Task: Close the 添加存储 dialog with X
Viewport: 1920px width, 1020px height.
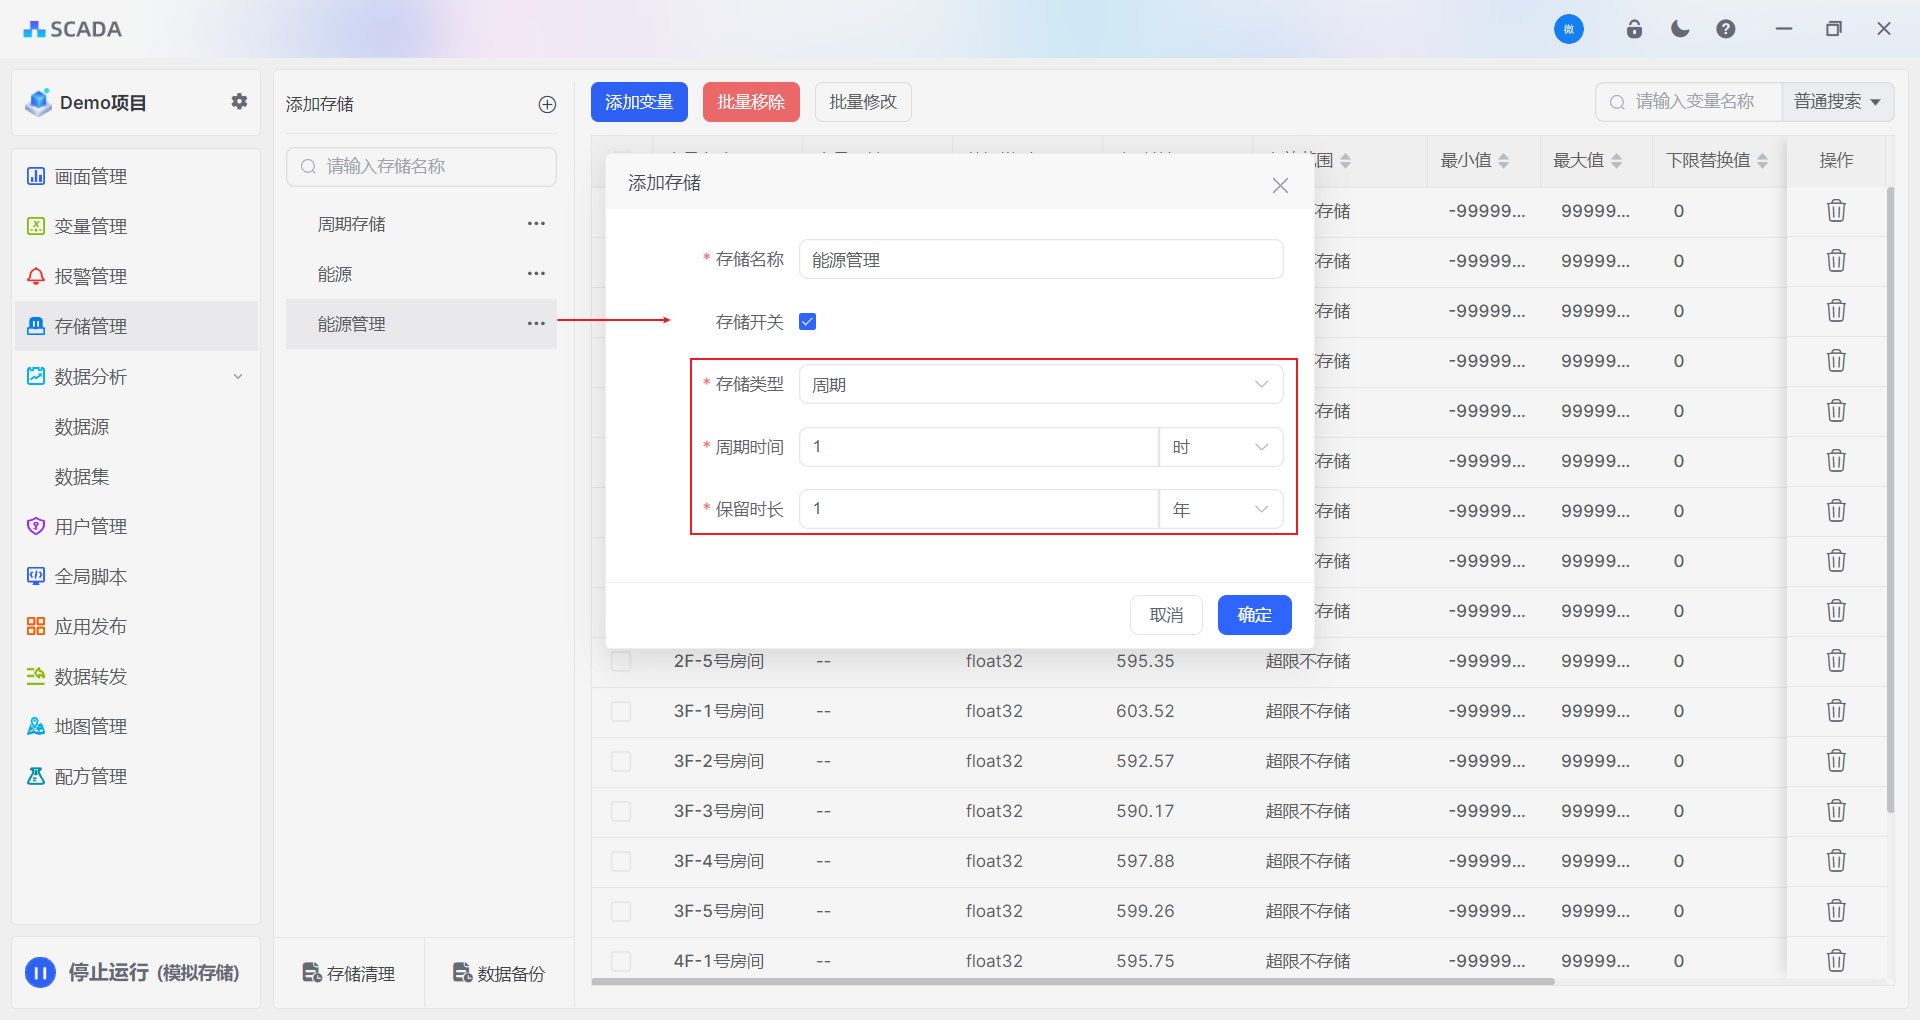Action: [x=1280, y=186]
